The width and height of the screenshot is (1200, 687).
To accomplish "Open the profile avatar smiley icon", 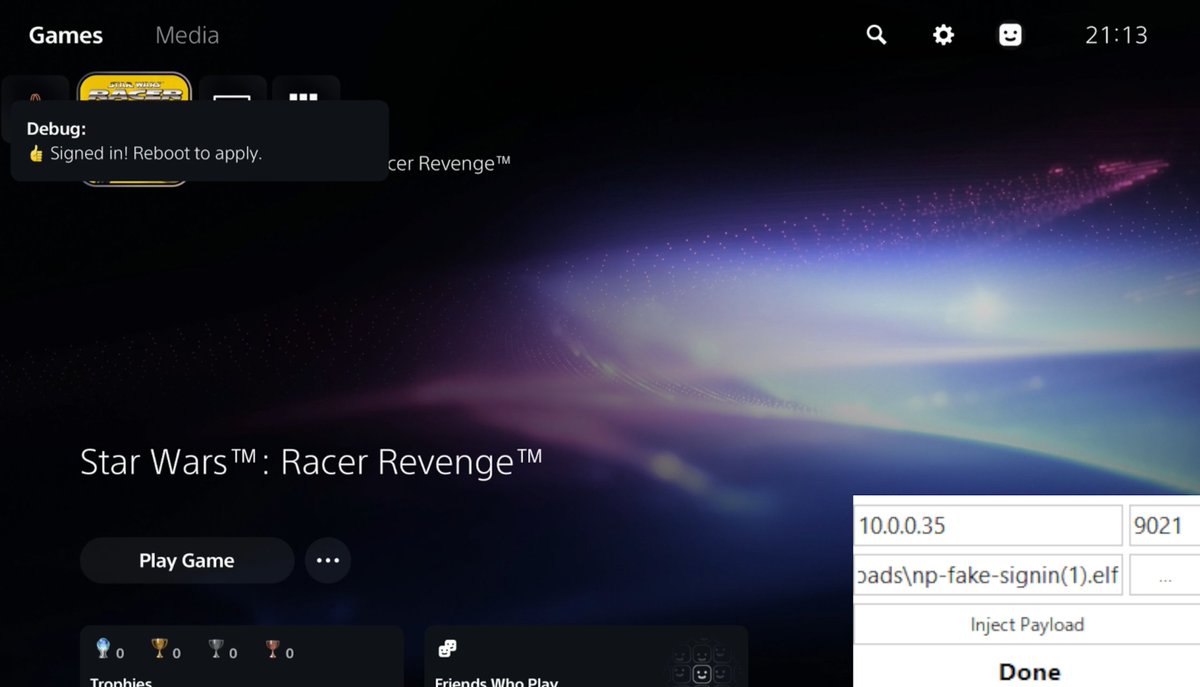I will click(x=1011, y=35).
